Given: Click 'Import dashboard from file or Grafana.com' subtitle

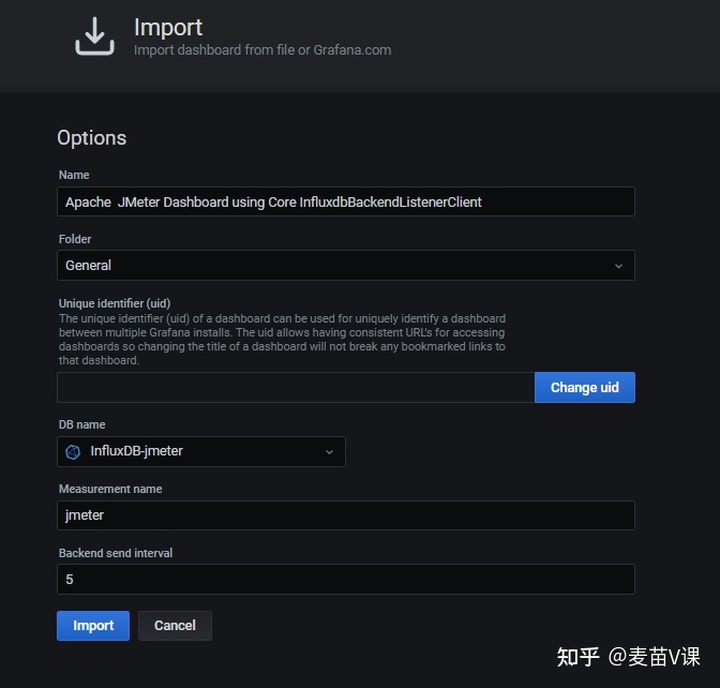Looking at the screenshot, I should [263, 50].
